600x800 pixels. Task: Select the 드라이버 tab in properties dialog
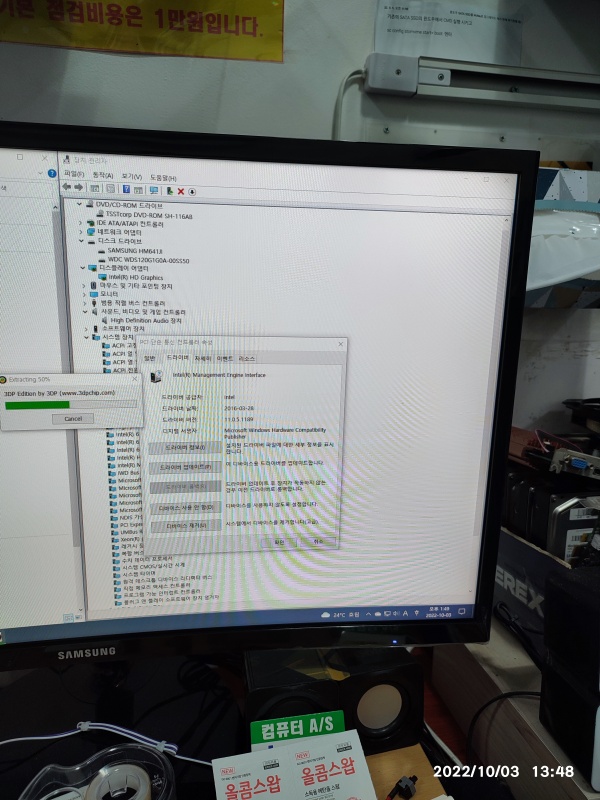[x=178, y=357]
